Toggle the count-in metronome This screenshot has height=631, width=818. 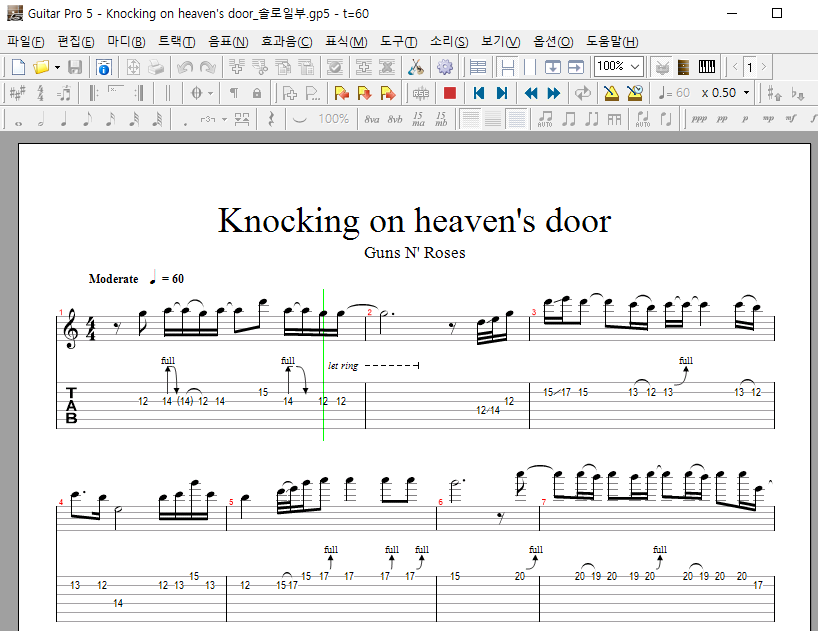pyautogui.click(x=635, y=93)
